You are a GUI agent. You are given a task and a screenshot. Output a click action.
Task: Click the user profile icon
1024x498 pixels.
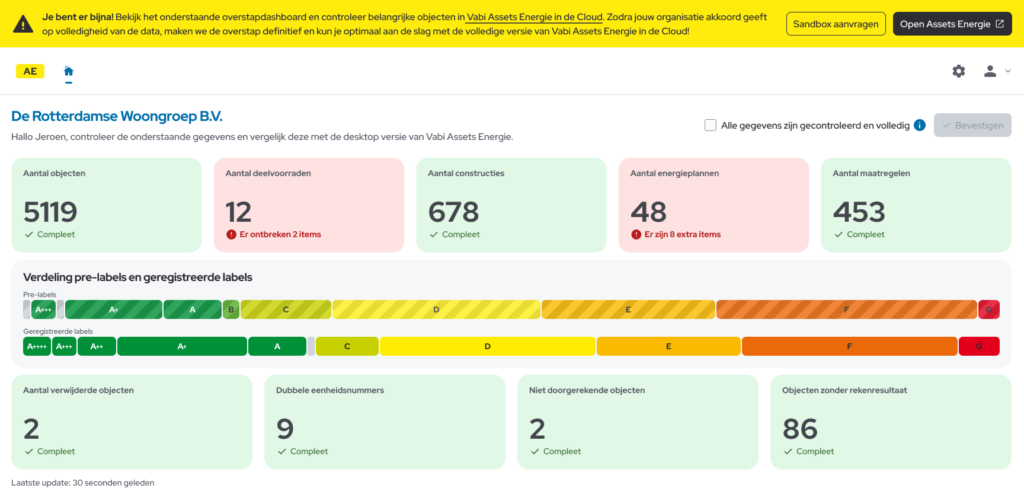click(x=990, y=71)
